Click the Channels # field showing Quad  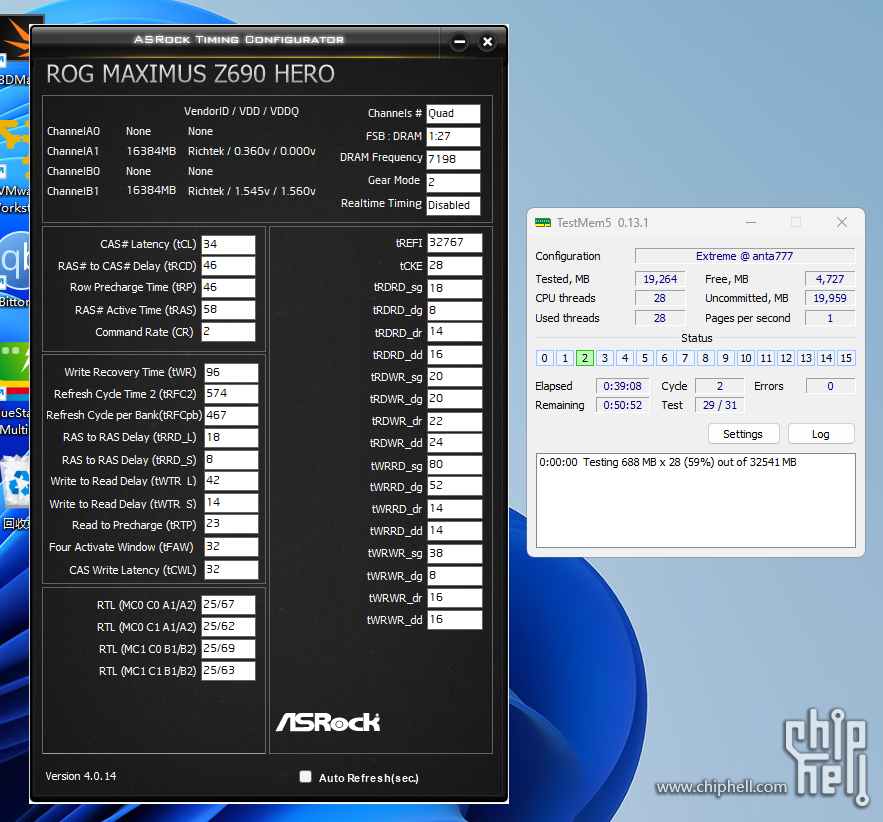(x=453, y=114)
